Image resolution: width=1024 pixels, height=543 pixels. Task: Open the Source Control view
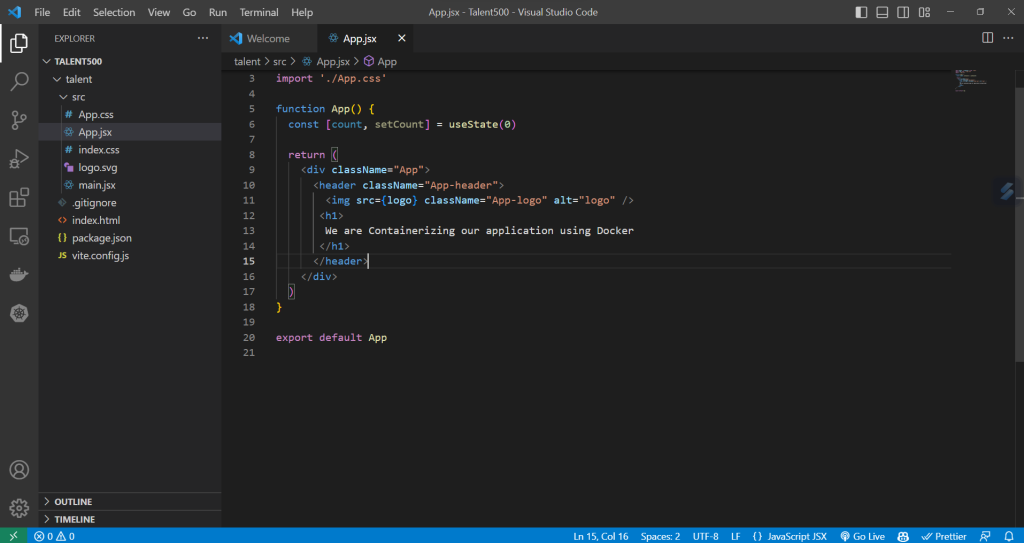click(19, 120)
